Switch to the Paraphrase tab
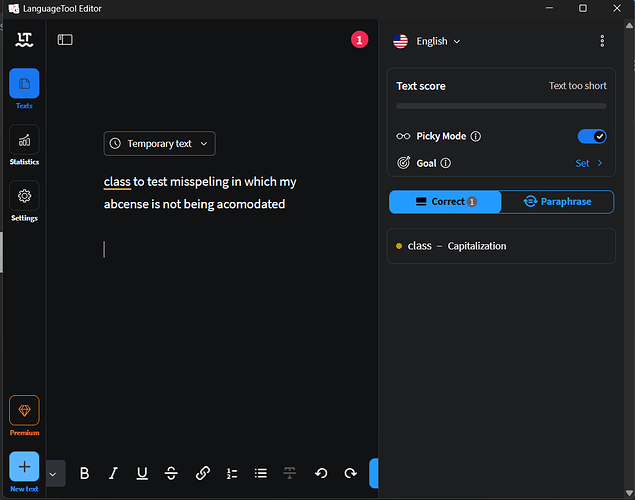The height and width of the screenshot is (500, 635). 558,202
